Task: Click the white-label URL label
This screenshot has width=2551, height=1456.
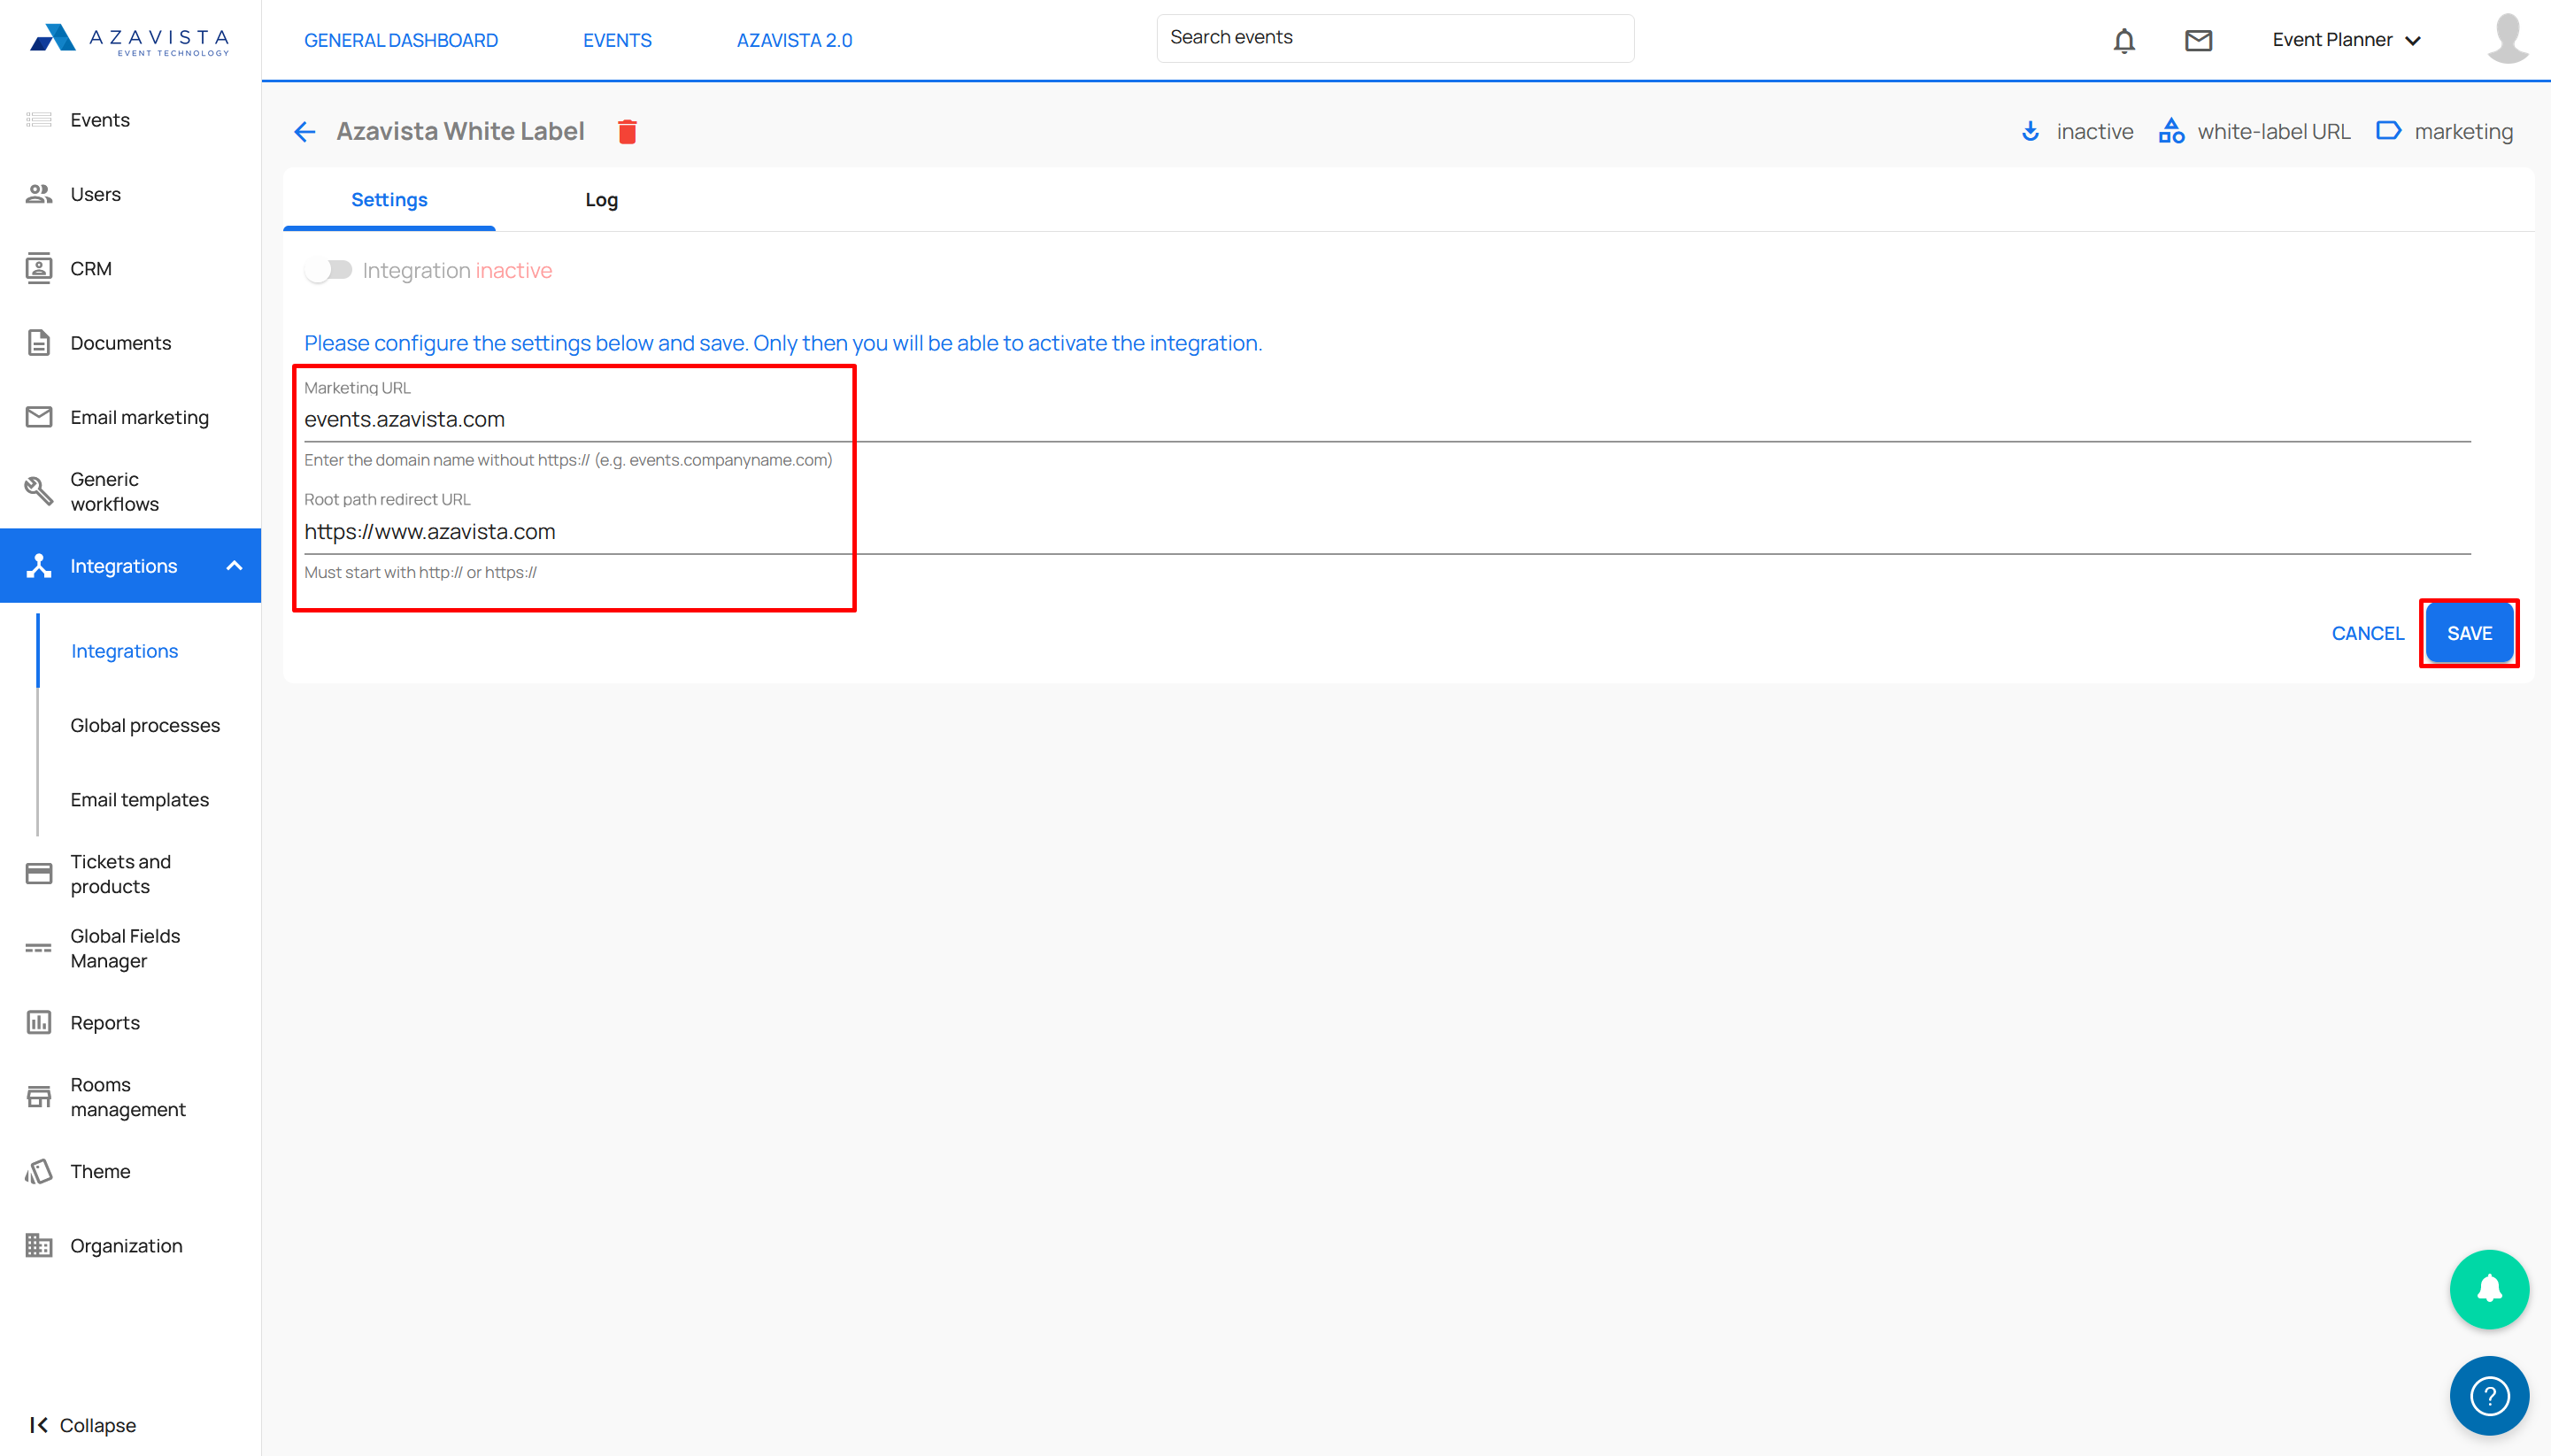Action: pyautogui.click(x=2273, y=131)
